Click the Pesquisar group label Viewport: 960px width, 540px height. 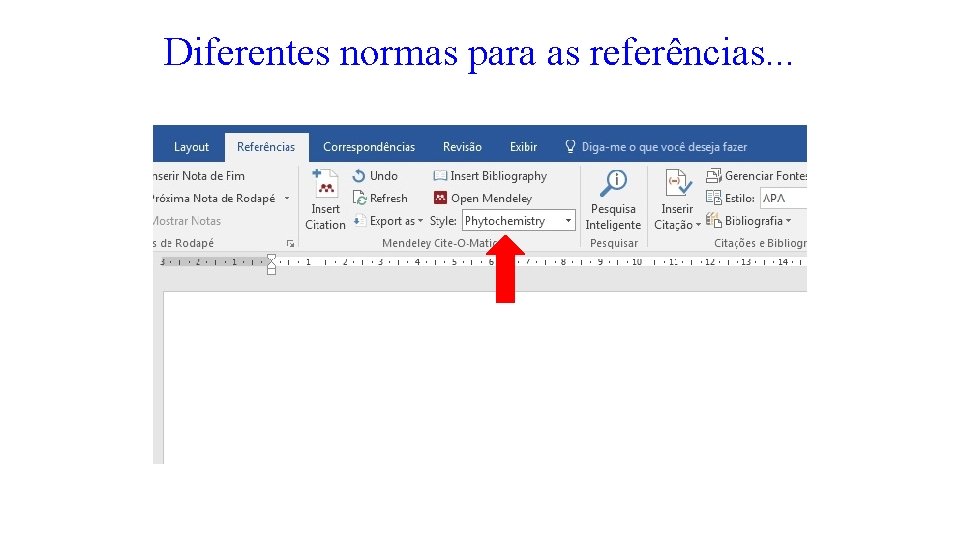613,243
